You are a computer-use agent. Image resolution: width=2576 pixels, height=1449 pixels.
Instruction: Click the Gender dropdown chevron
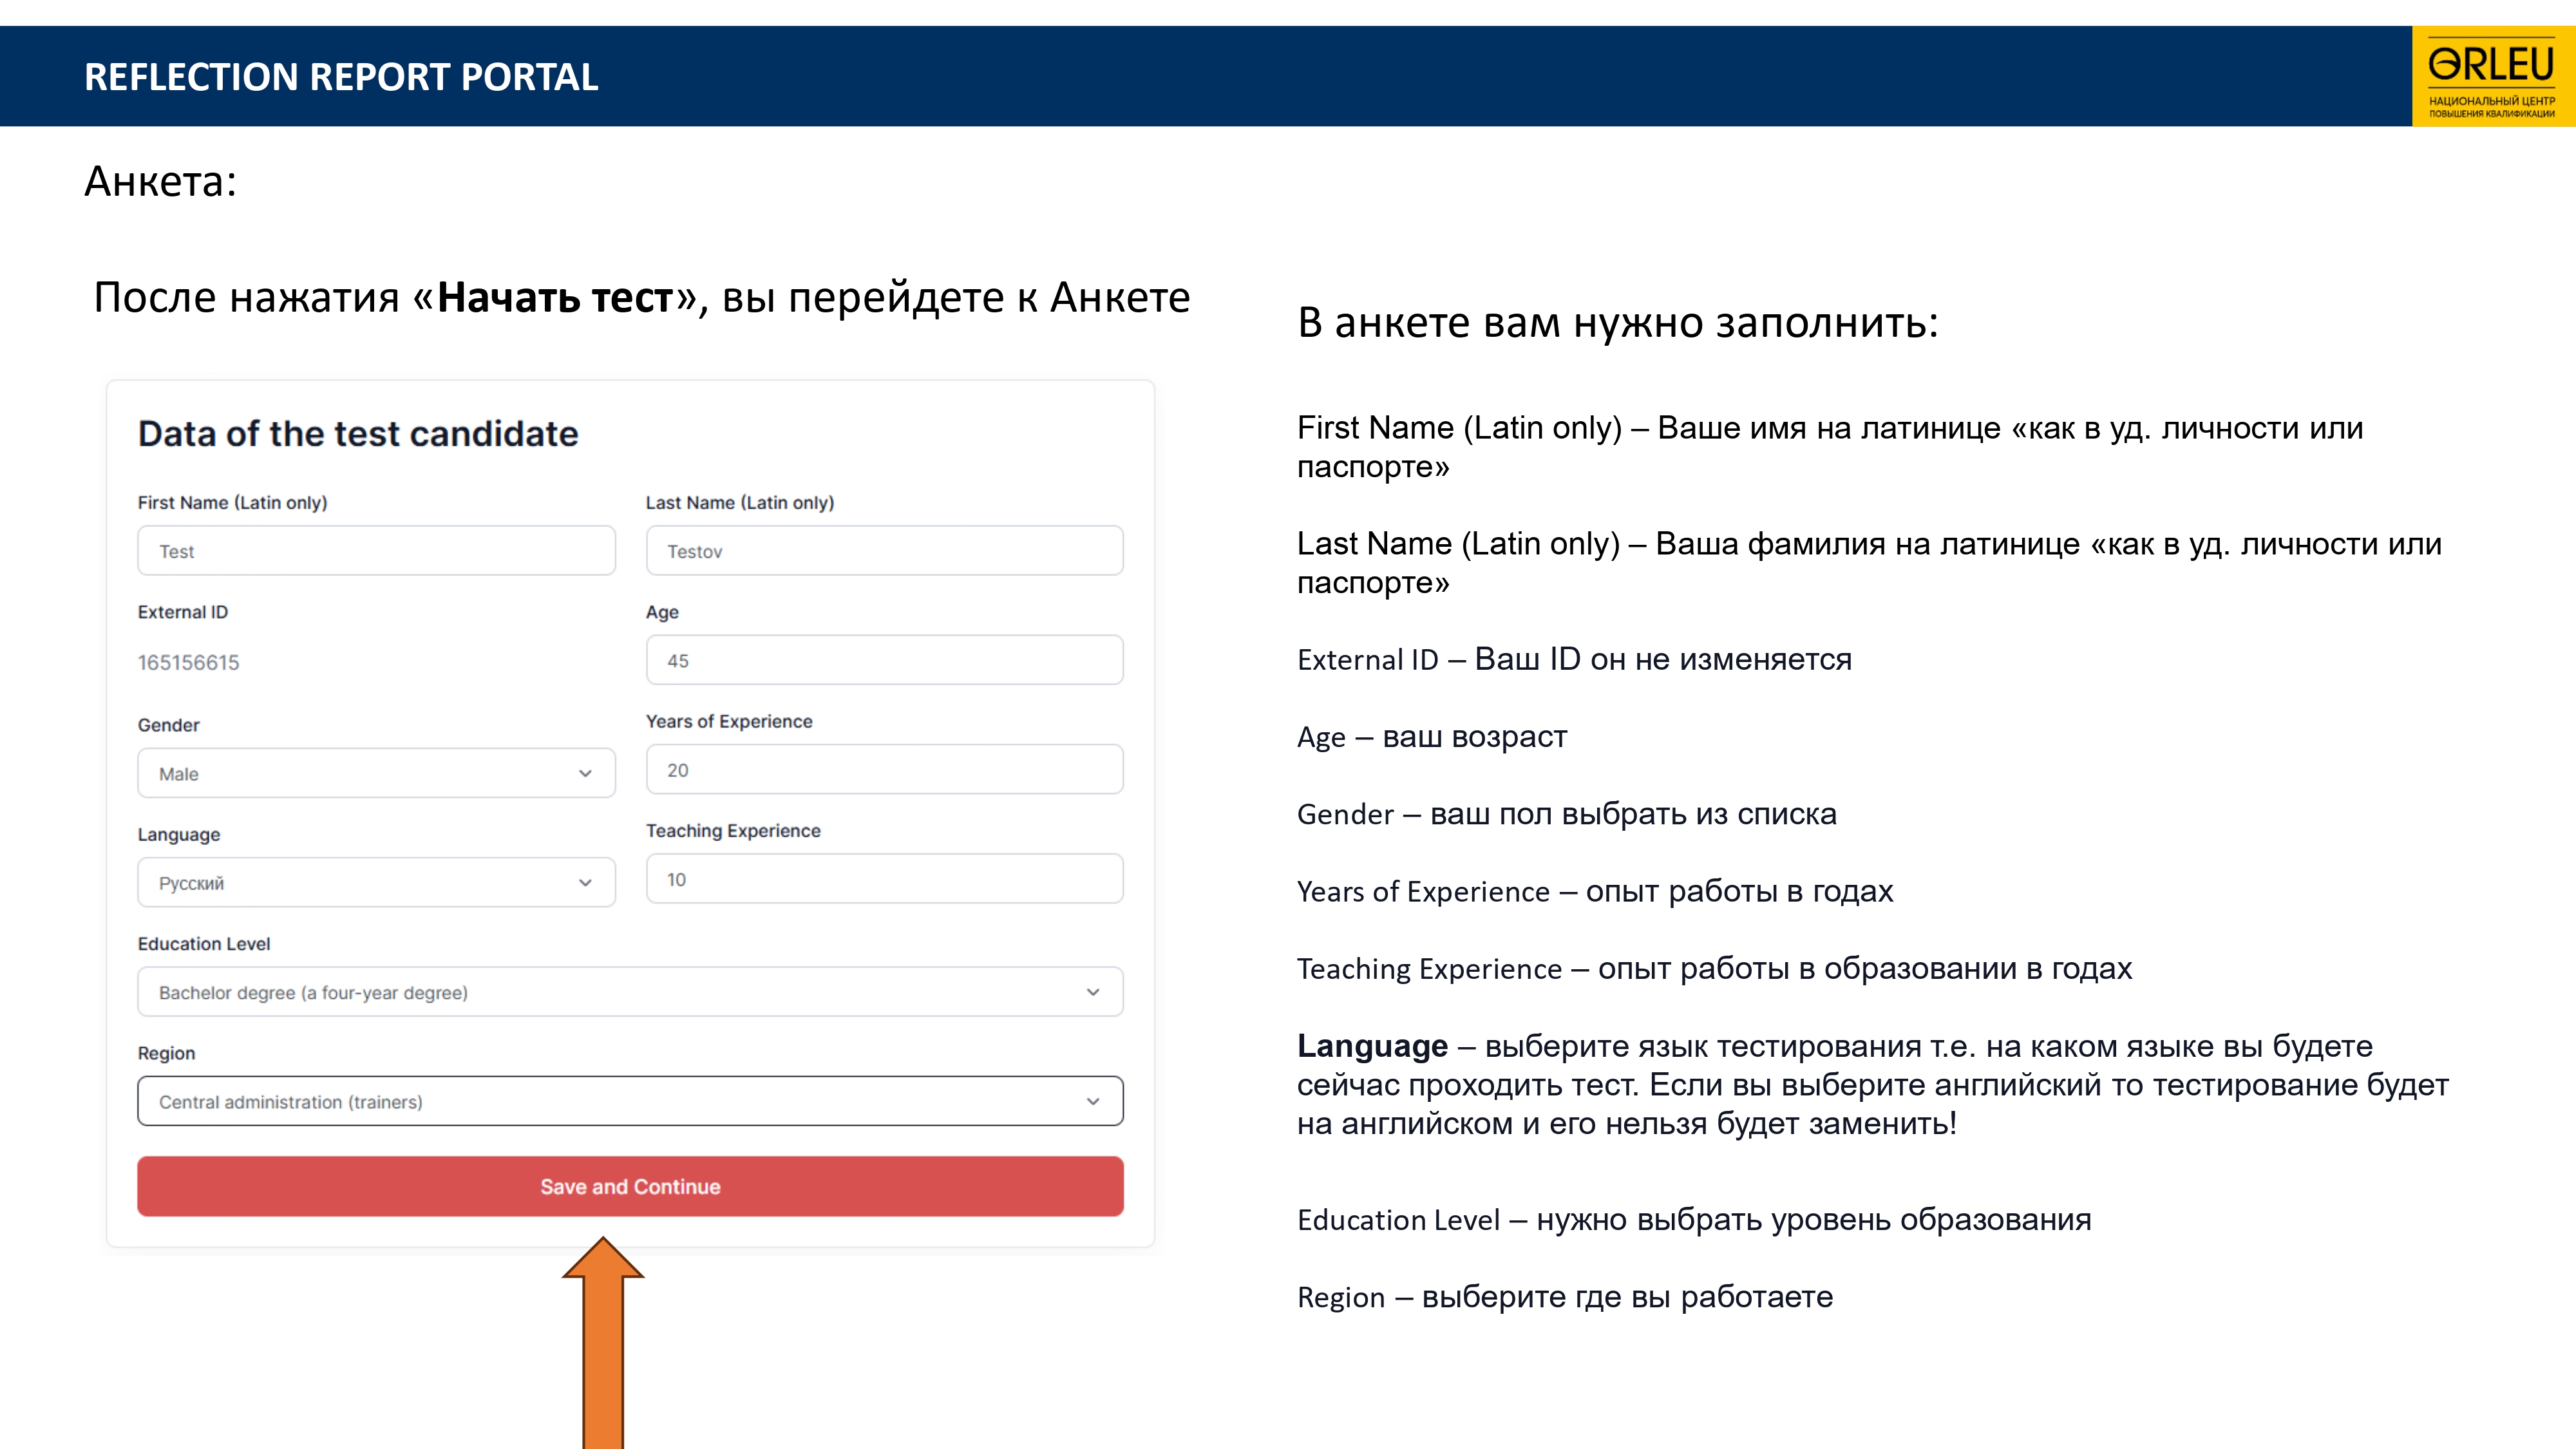click(x=585, y=773)
